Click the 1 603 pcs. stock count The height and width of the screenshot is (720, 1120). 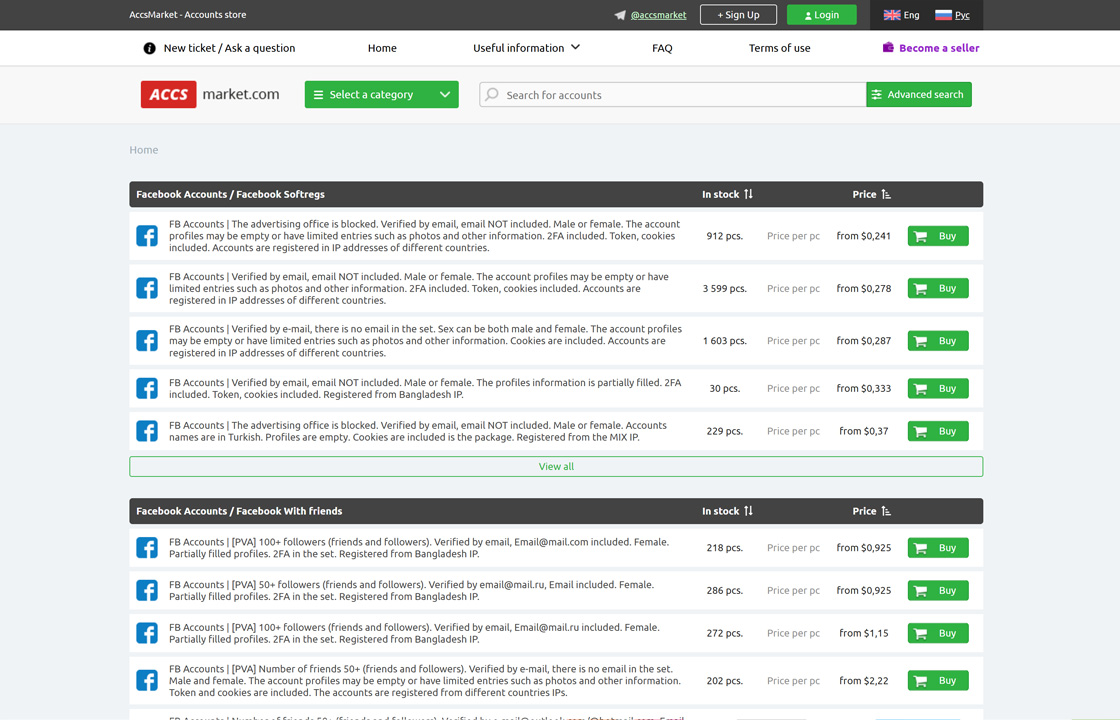[x=724, y=341]
